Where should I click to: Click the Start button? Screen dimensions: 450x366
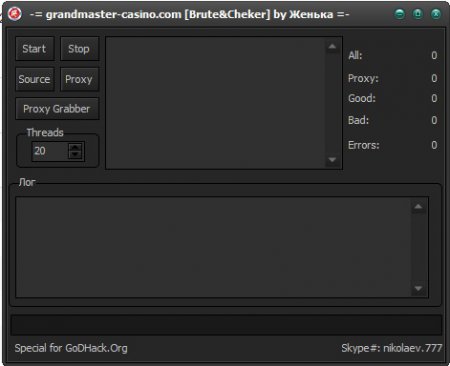tap(35, 49)
